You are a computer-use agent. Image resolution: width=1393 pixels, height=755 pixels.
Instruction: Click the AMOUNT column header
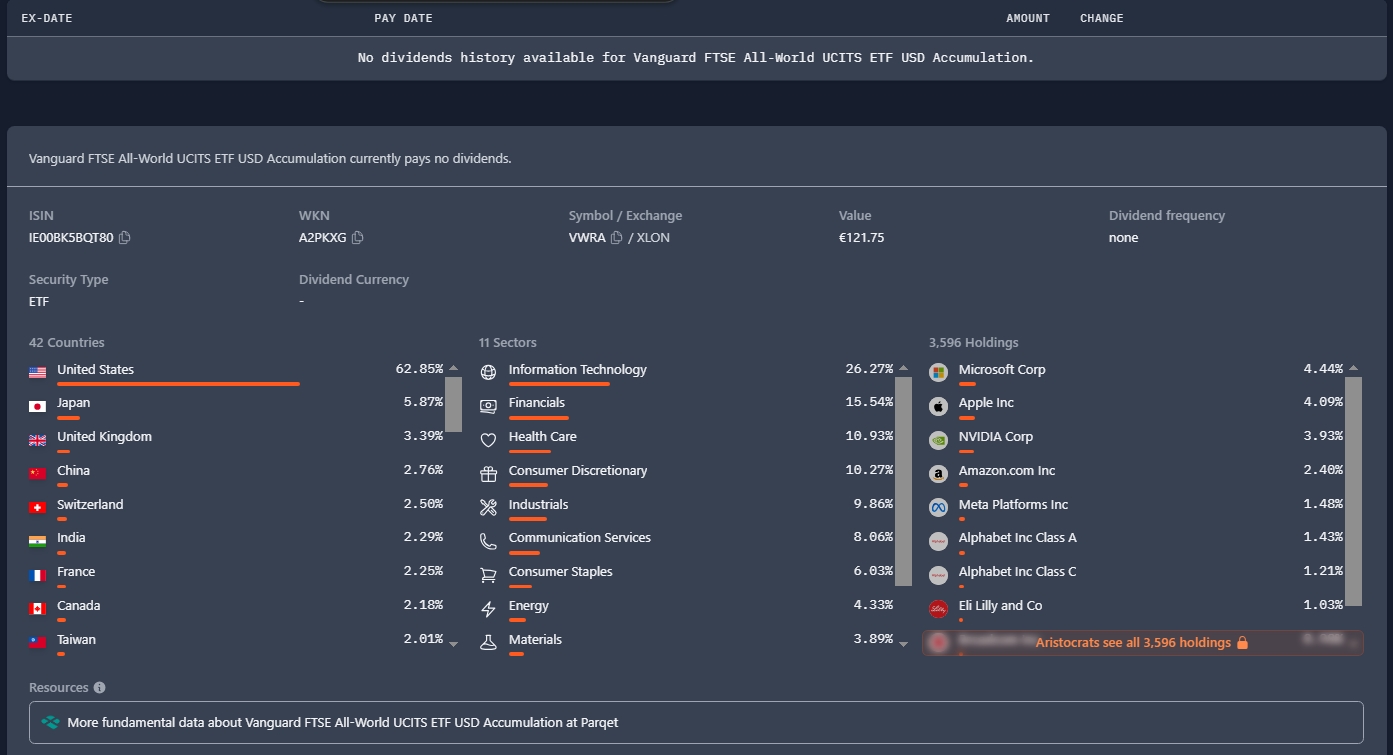click(x=1028, y=18)
